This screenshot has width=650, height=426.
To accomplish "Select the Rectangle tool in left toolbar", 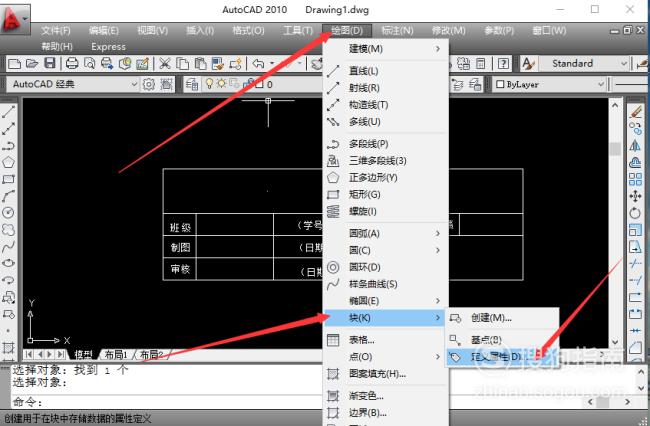I will pos(8,179).
